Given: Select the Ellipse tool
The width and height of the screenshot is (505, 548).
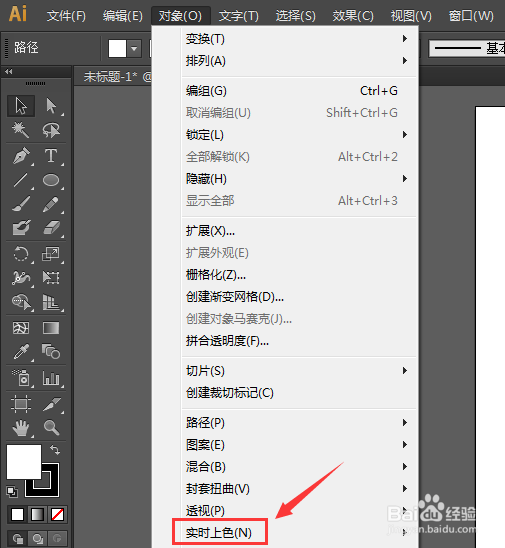Looking at the screenshot, I should (x=51, y=180).
